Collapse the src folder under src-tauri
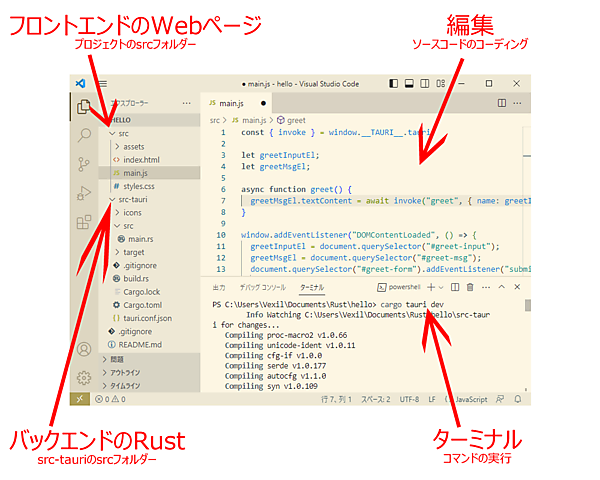 [x=149, y=226]
